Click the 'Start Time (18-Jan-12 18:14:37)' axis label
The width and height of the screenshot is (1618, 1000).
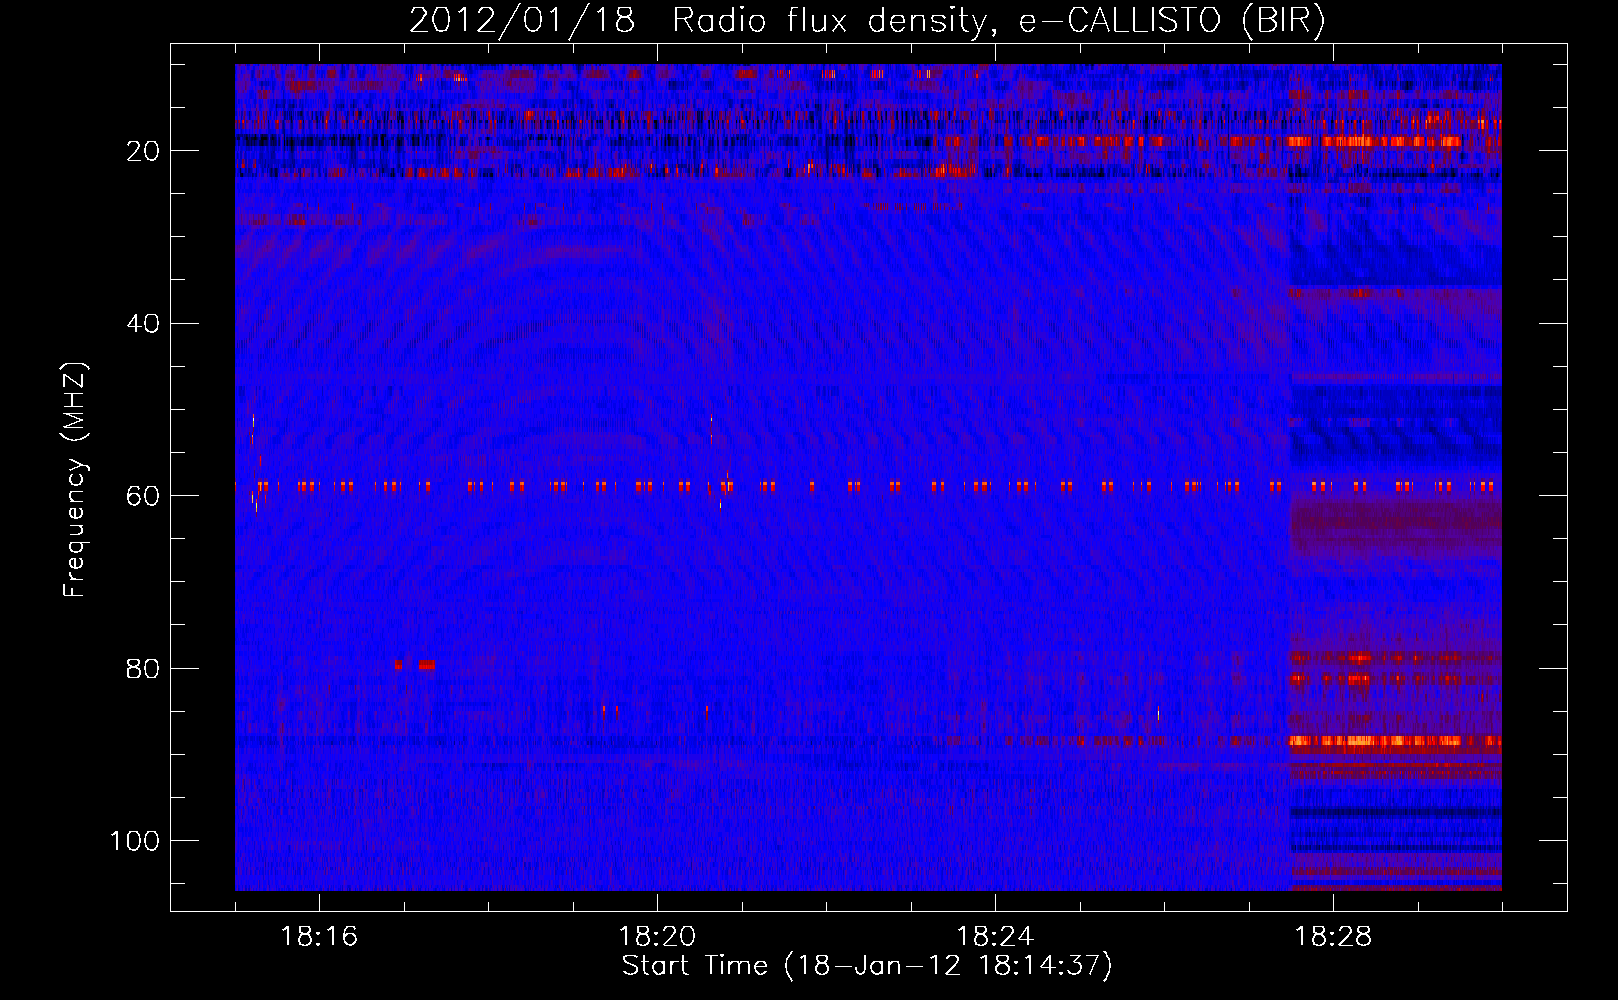coord(867,966)
